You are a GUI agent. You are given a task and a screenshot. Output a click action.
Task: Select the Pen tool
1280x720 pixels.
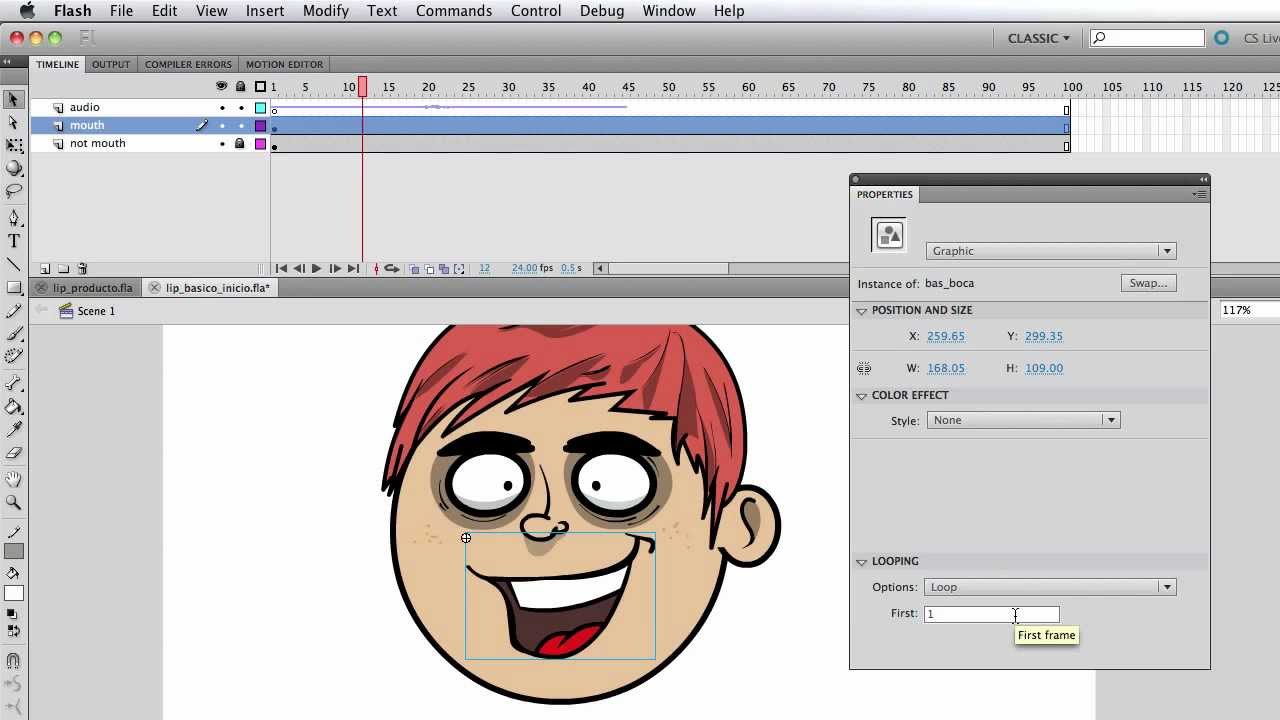14,218
